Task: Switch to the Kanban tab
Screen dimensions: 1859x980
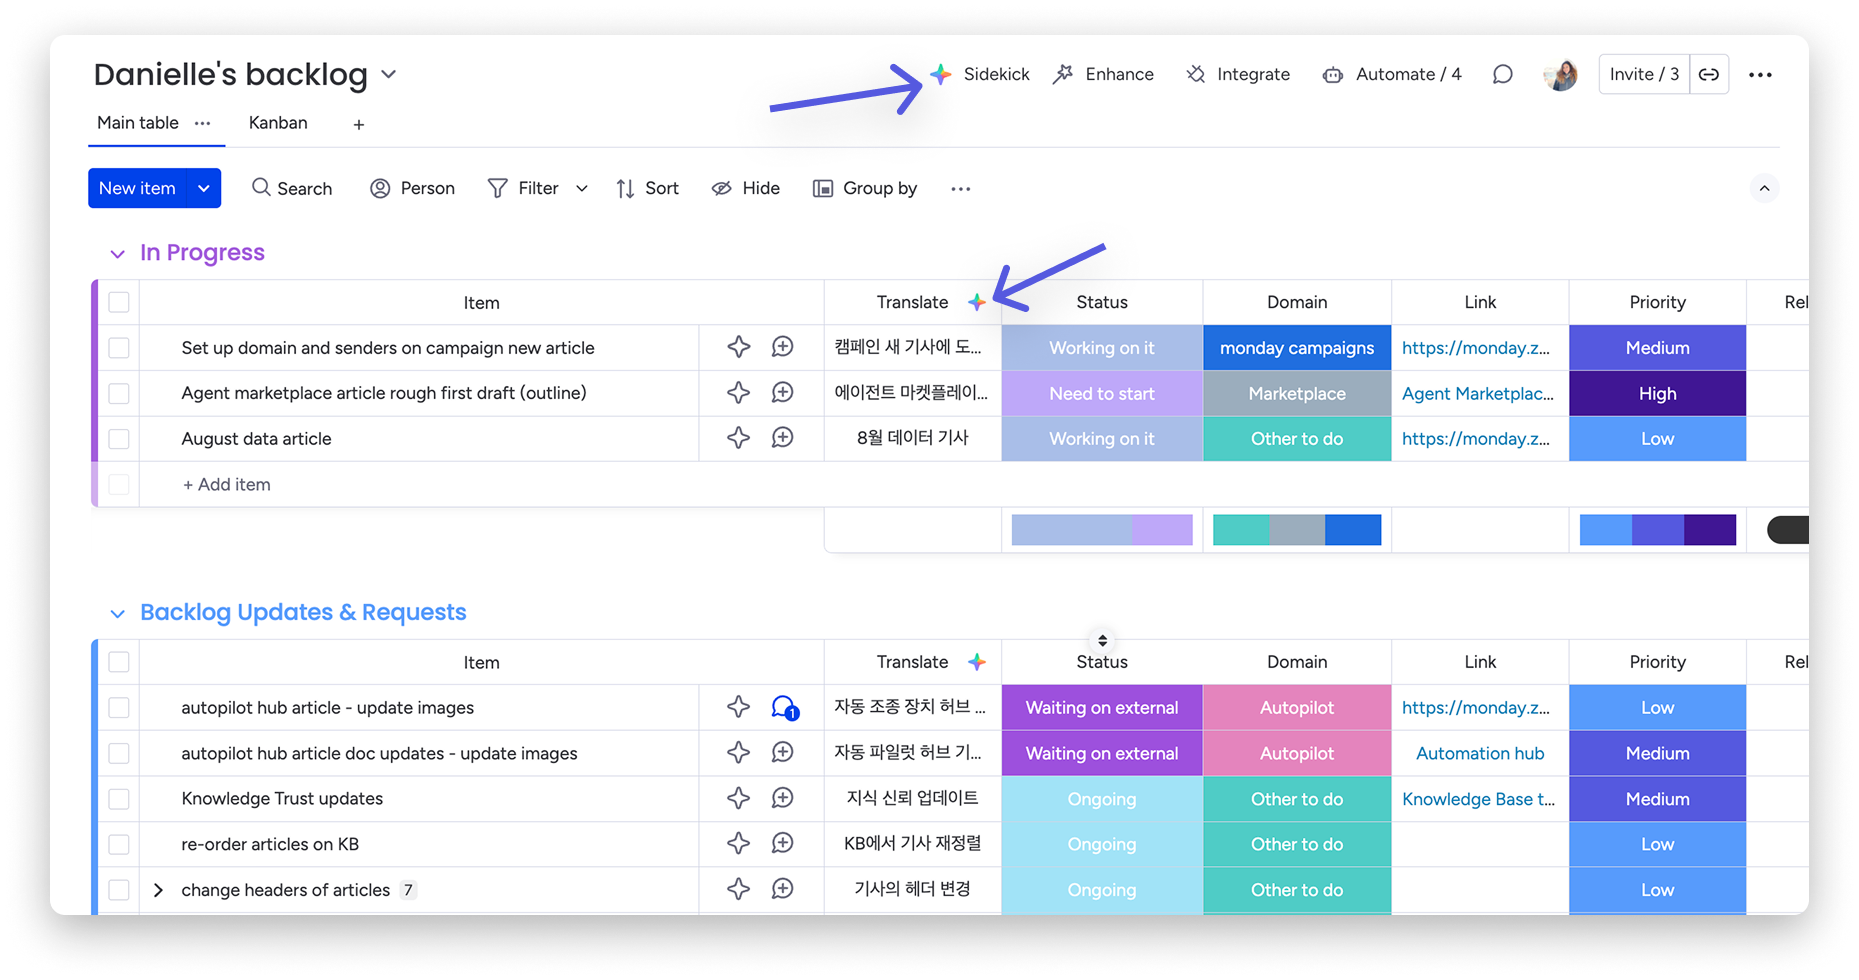Action: click(x=277, y=123)
